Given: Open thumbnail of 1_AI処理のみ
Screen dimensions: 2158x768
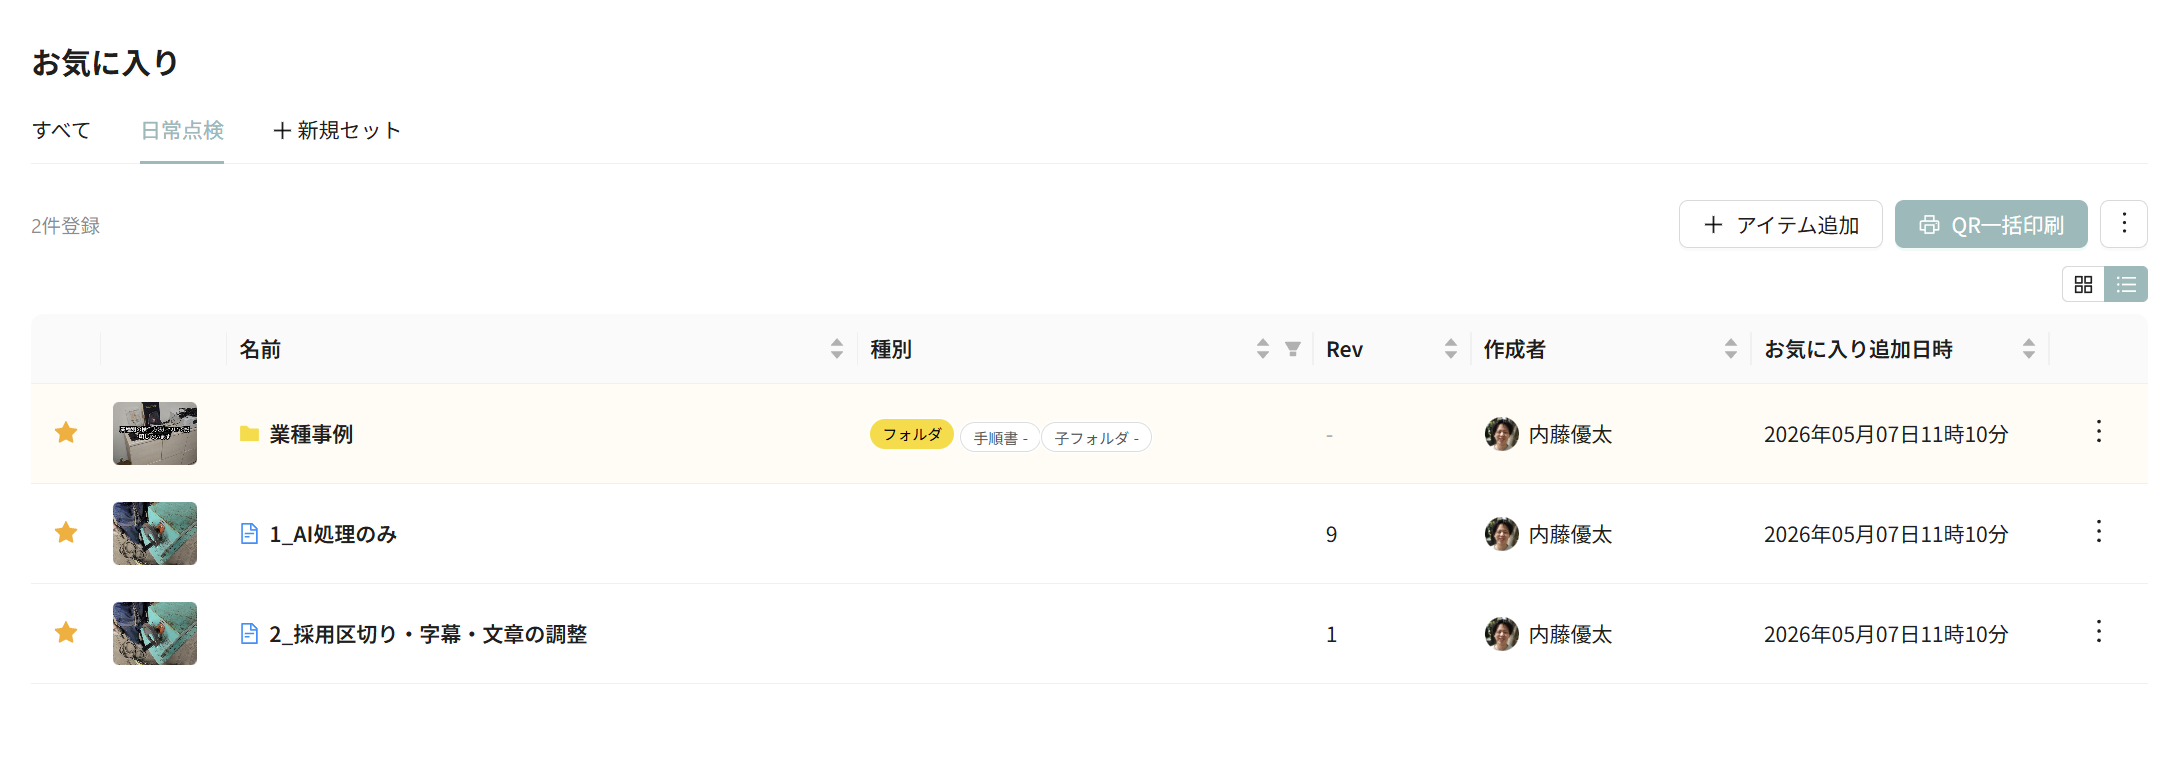Looking at the screenshot, I should pyautogui.click(x=155, y=533).
